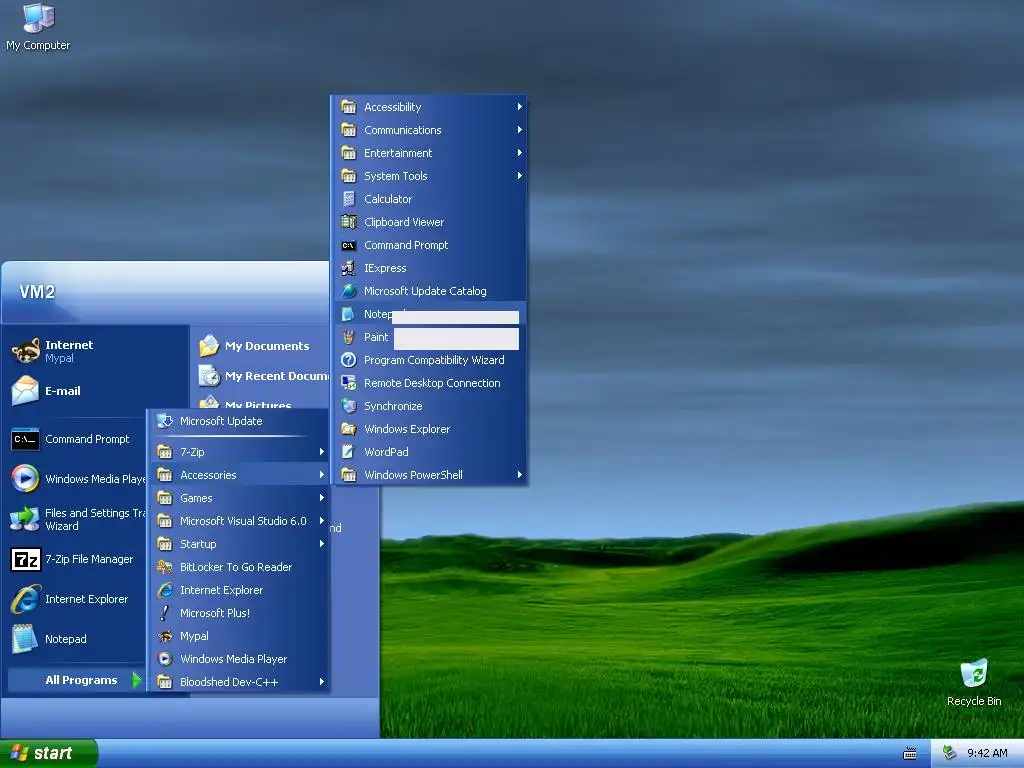The width and height of the screenshot is (1024, 768).
Task: Click the Program Compatibility Wizard icon
Action: pos(349,360)
